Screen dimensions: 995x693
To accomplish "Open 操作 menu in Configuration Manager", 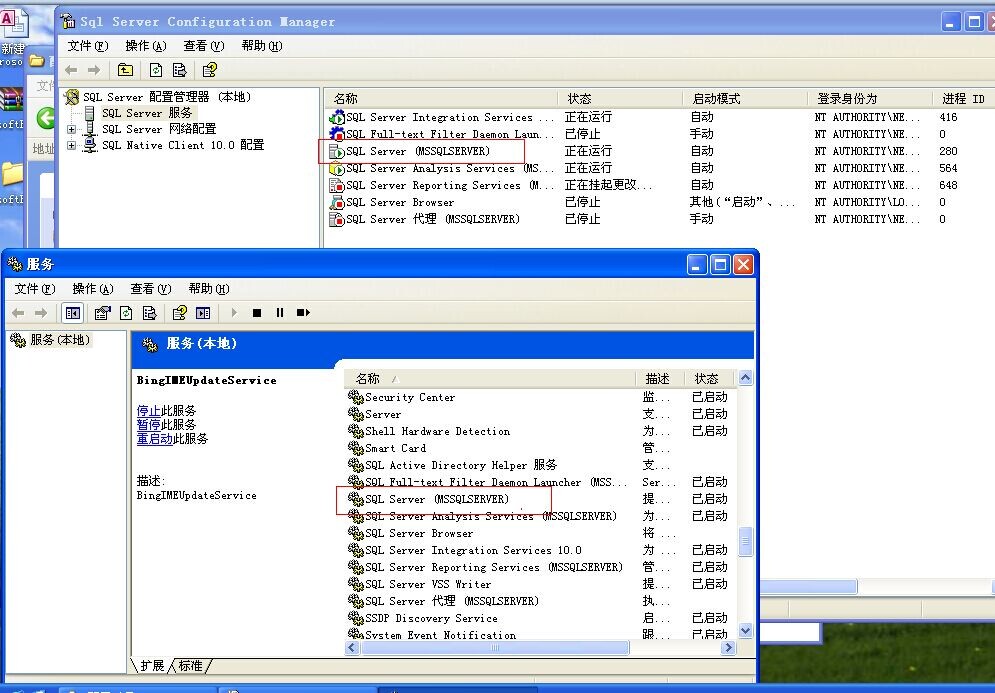I will pyautogui.click(x=146, y=46).
